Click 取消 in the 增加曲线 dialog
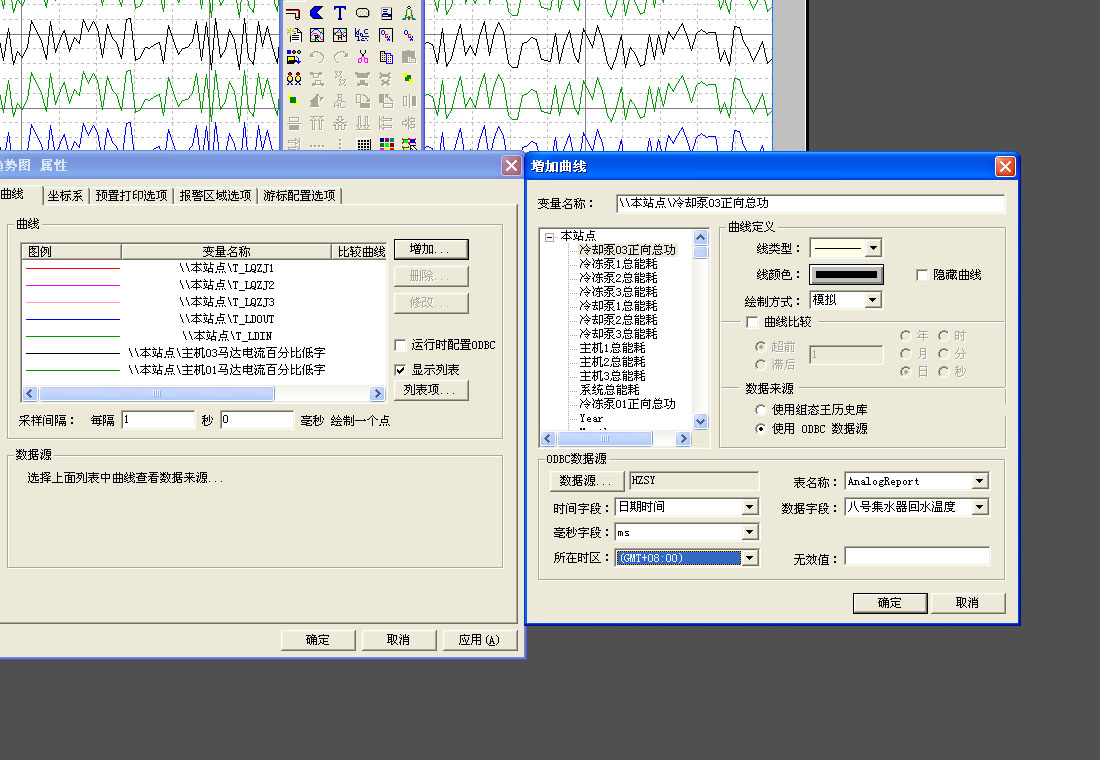This screenshot has width=1100, height=760. [967, 603]
